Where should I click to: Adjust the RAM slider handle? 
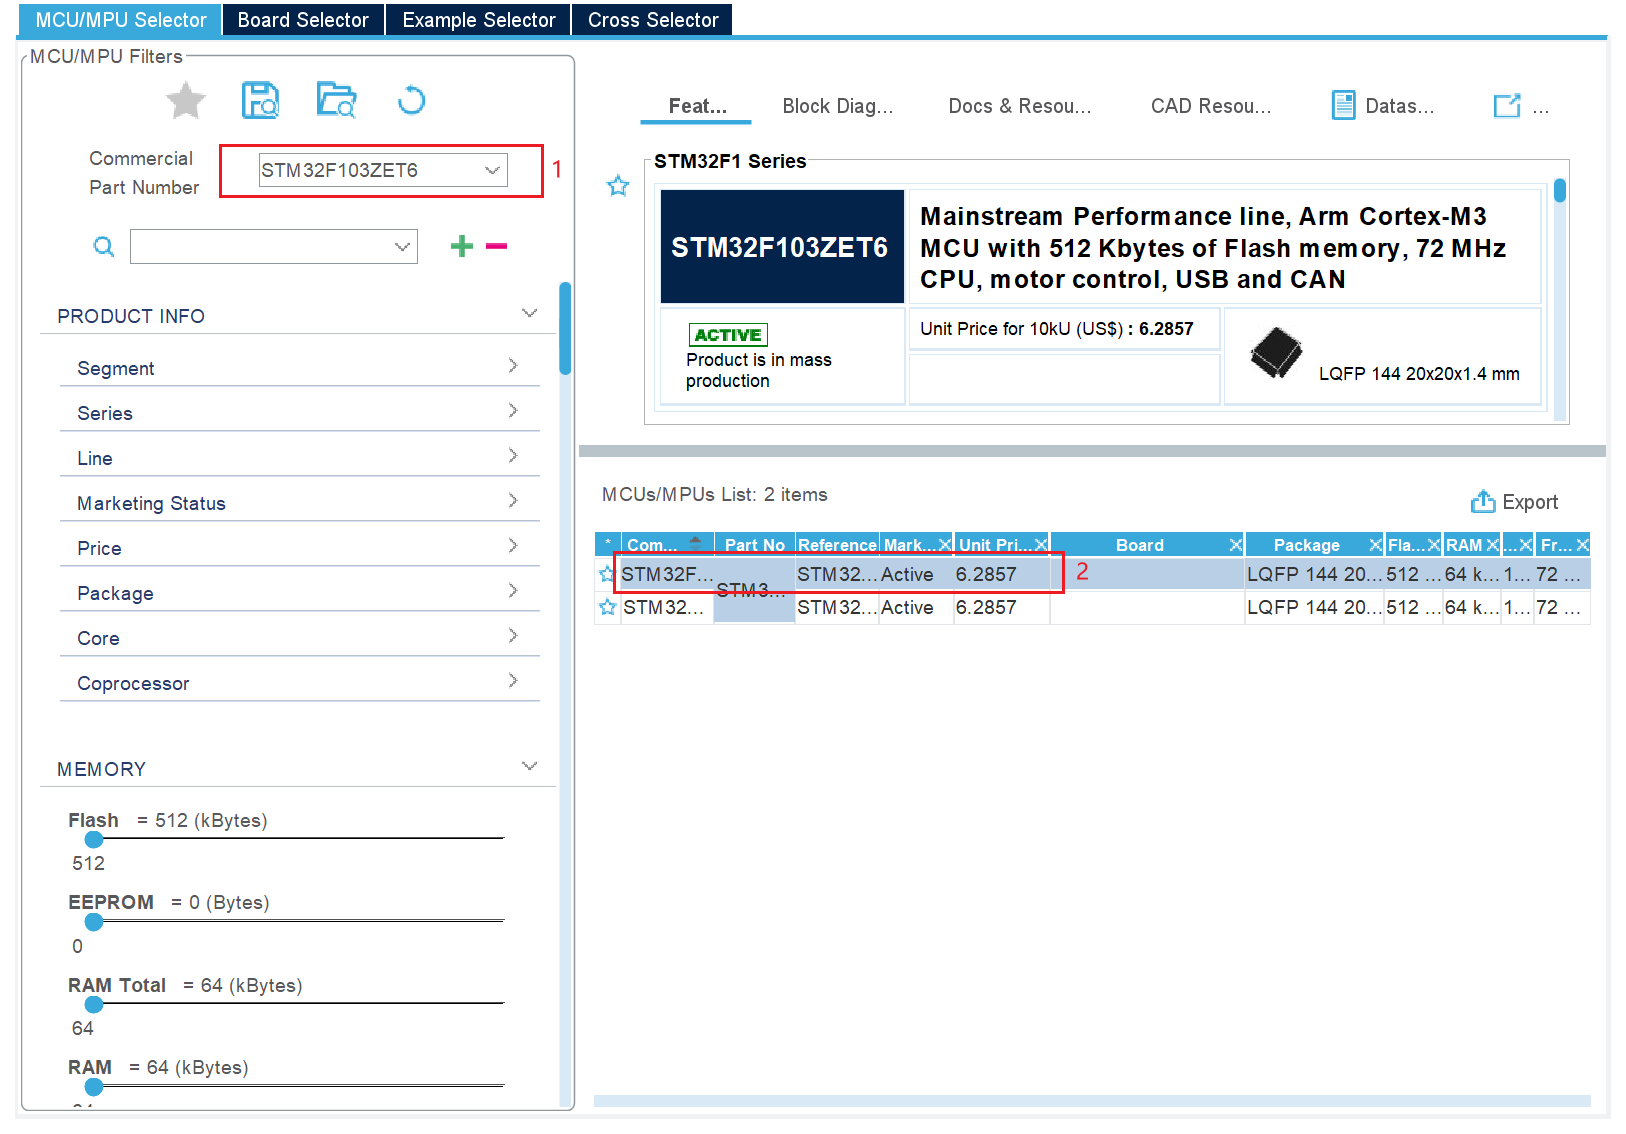click(94, 1086)
